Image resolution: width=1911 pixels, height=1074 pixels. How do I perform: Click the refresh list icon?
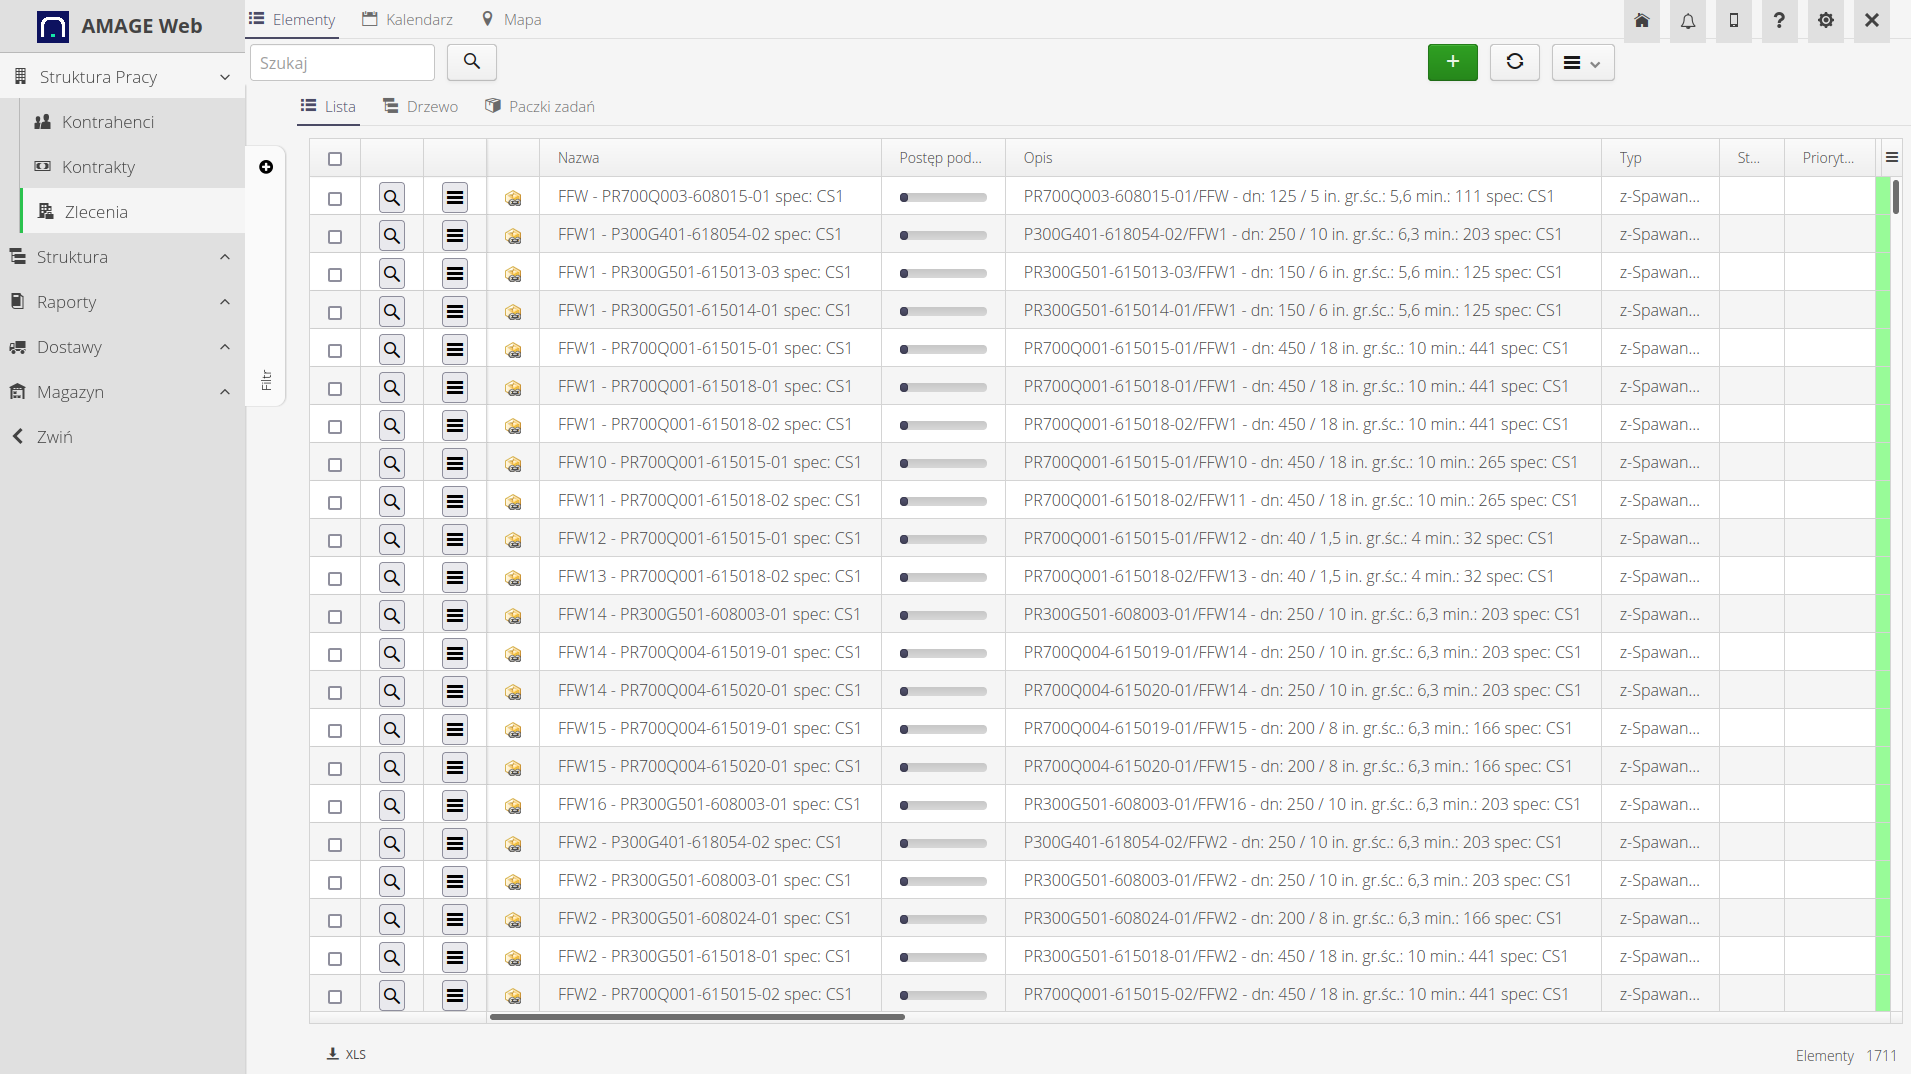click(1514, 62)
